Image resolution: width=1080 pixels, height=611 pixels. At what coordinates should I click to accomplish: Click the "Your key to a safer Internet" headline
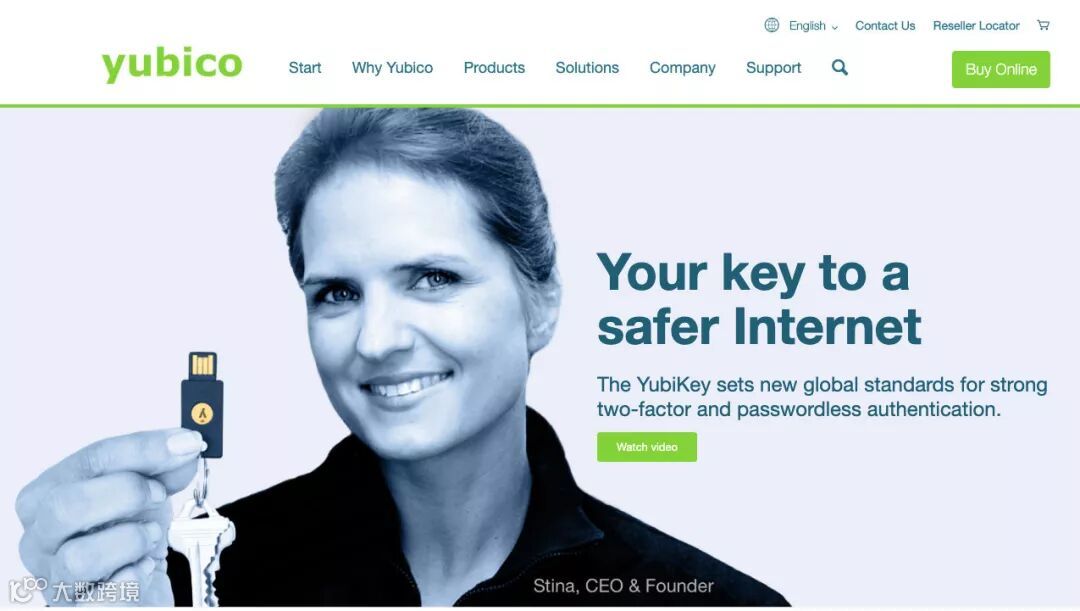tap(758, 300)
